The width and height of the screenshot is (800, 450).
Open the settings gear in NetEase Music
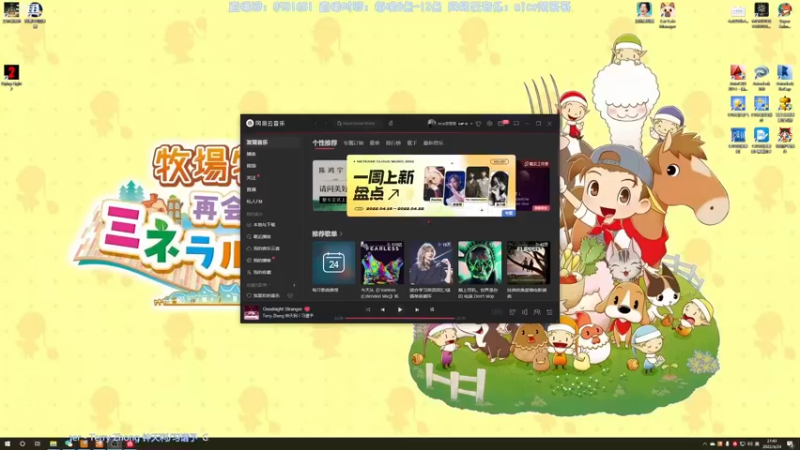click(490, 123)
